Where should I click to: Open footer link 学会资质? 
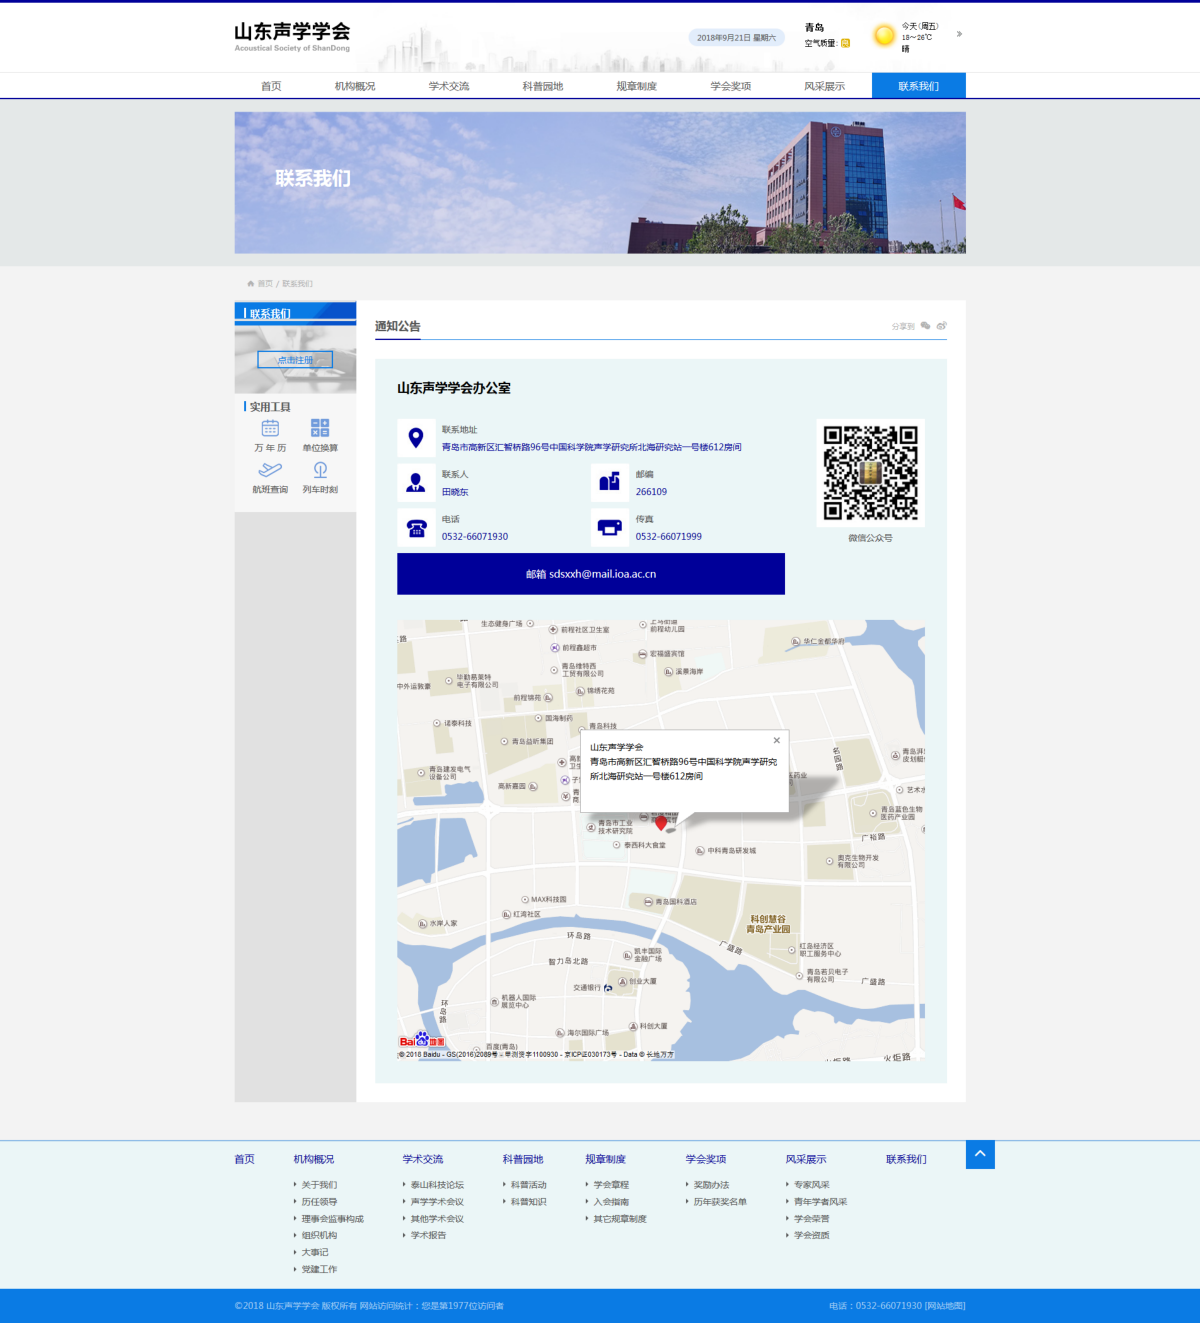tap(812, 1235)
